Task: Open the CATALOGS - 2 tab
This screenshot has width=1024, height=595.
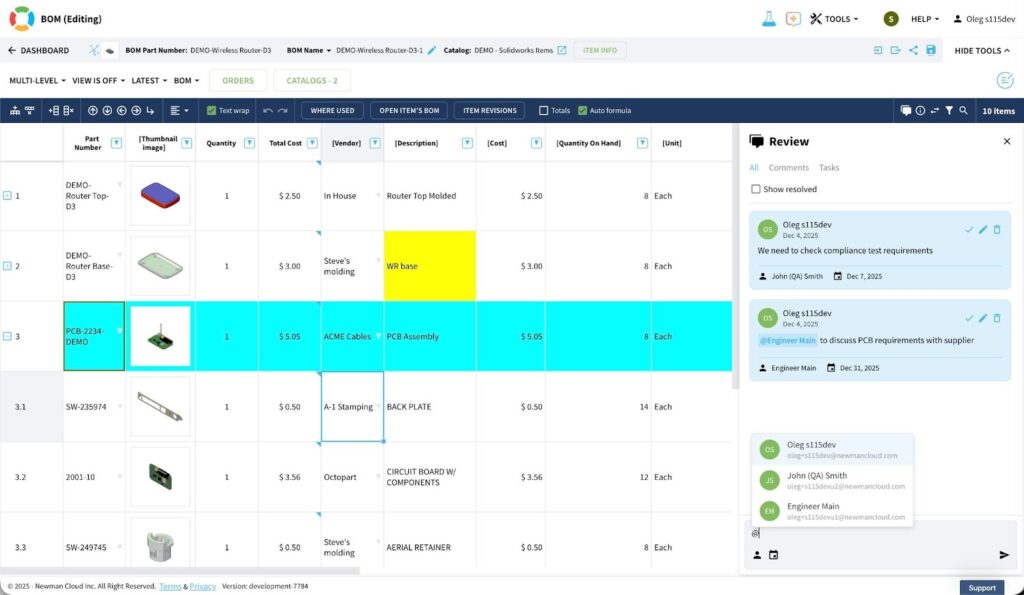Action: click(x=311, y=80)
